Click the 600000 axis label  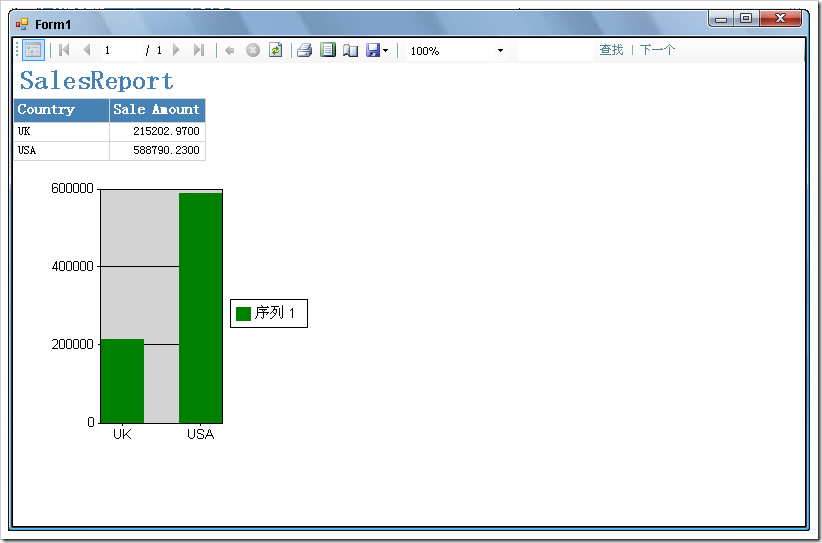pos(72,189)
